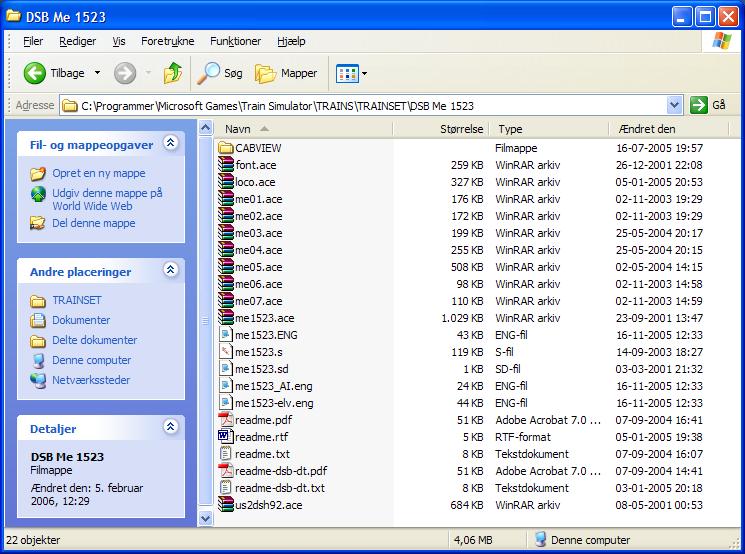
Task: Click the Opret en ny mappe icon
Action: [x=38, y=173]
